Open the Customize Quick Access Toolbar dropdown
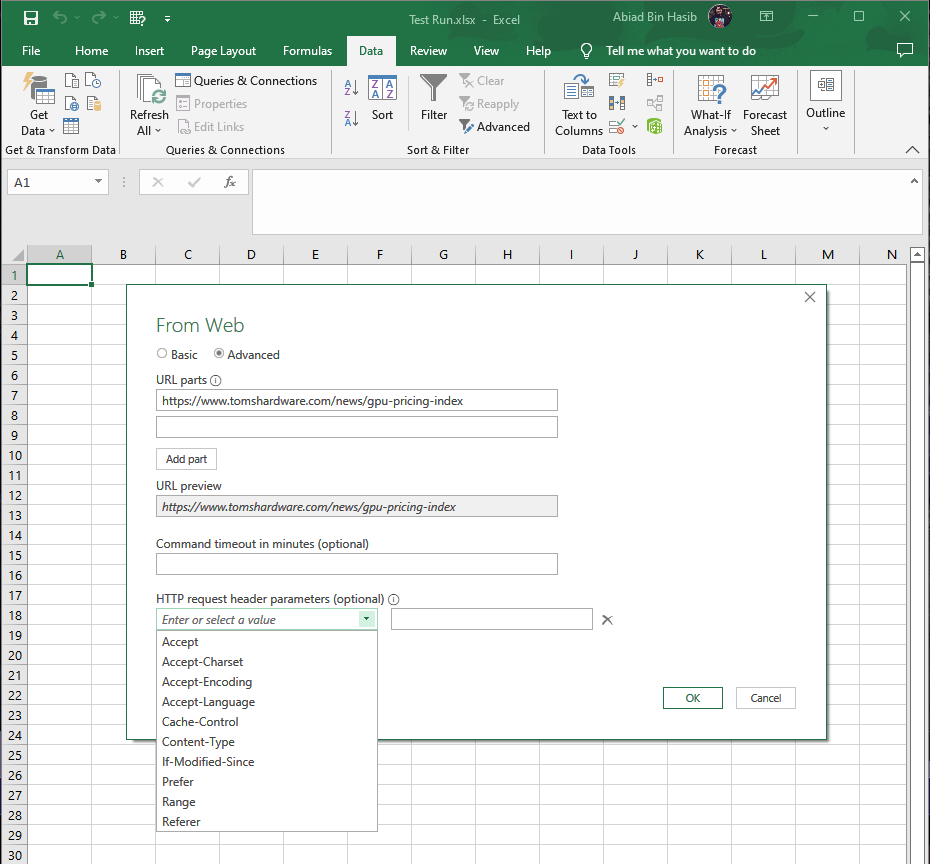The height and width of the screenshot is (864, 930). pyautogui.click(x=168, y=19)
